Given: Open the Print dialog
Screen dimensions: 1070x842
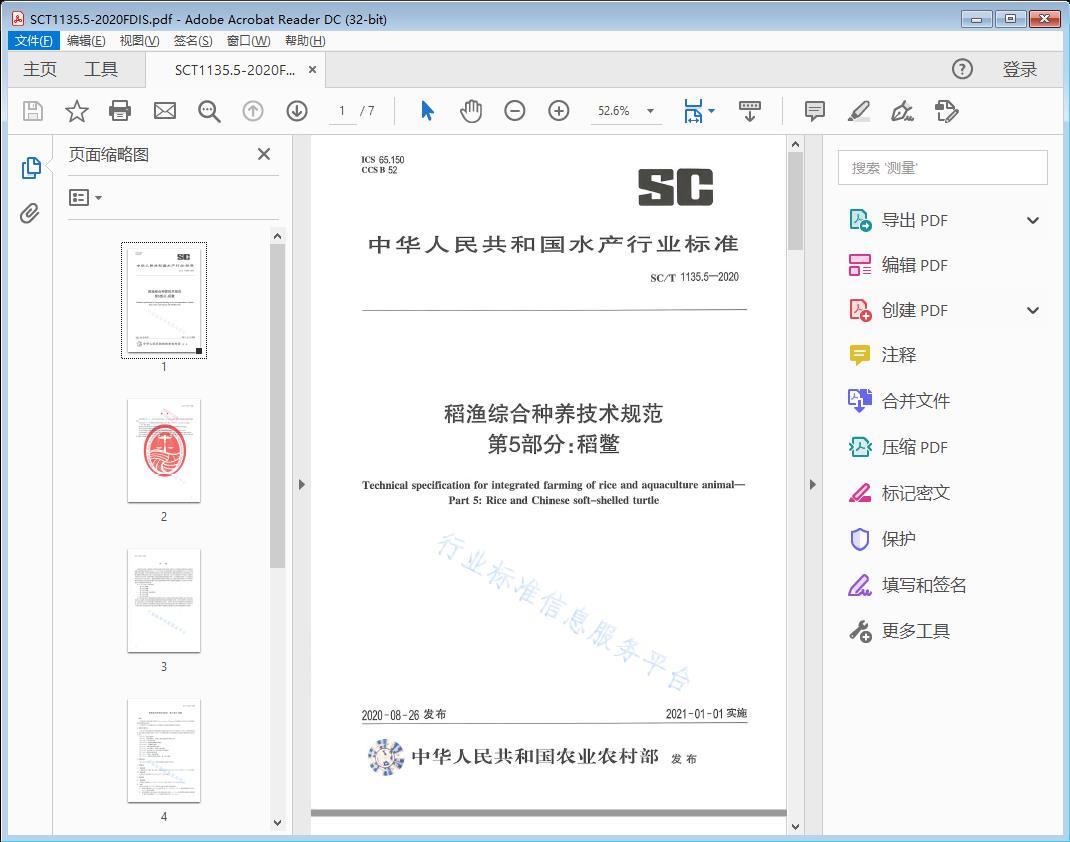Looking at the screenshot, I should pos(120,111).
